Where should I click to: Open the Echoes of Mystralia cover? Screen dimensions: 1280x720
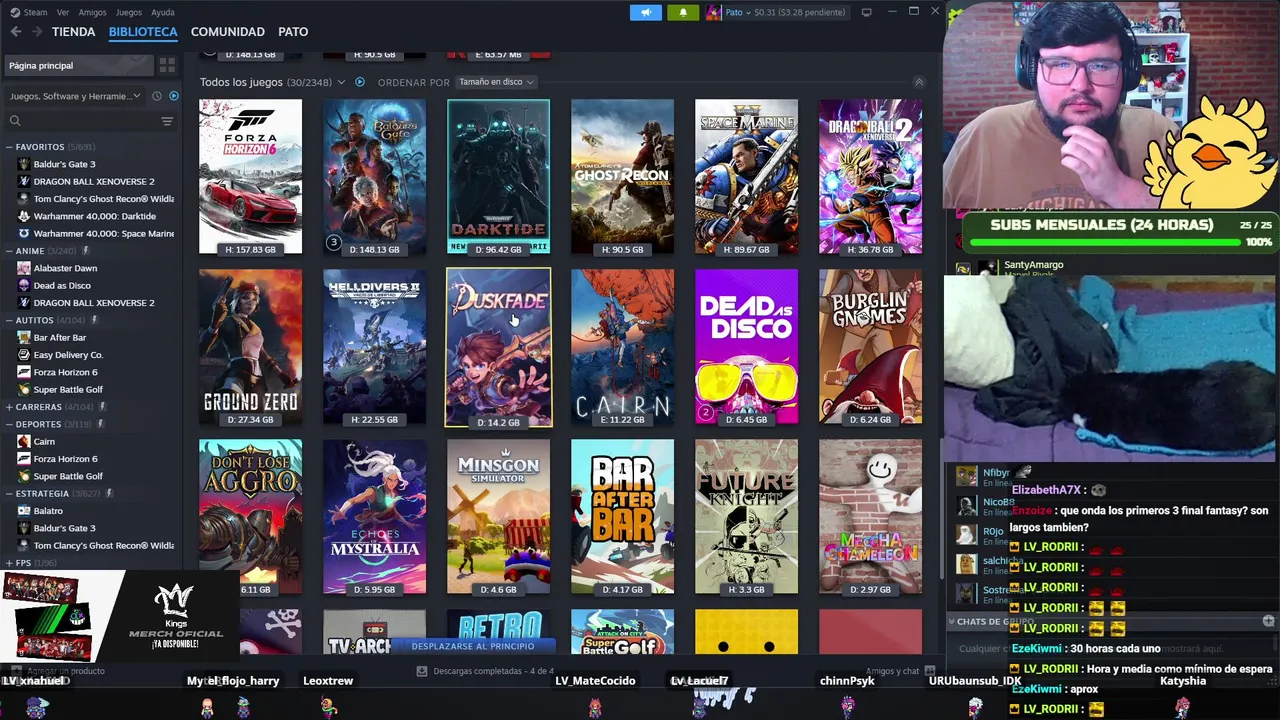(374, 516)
